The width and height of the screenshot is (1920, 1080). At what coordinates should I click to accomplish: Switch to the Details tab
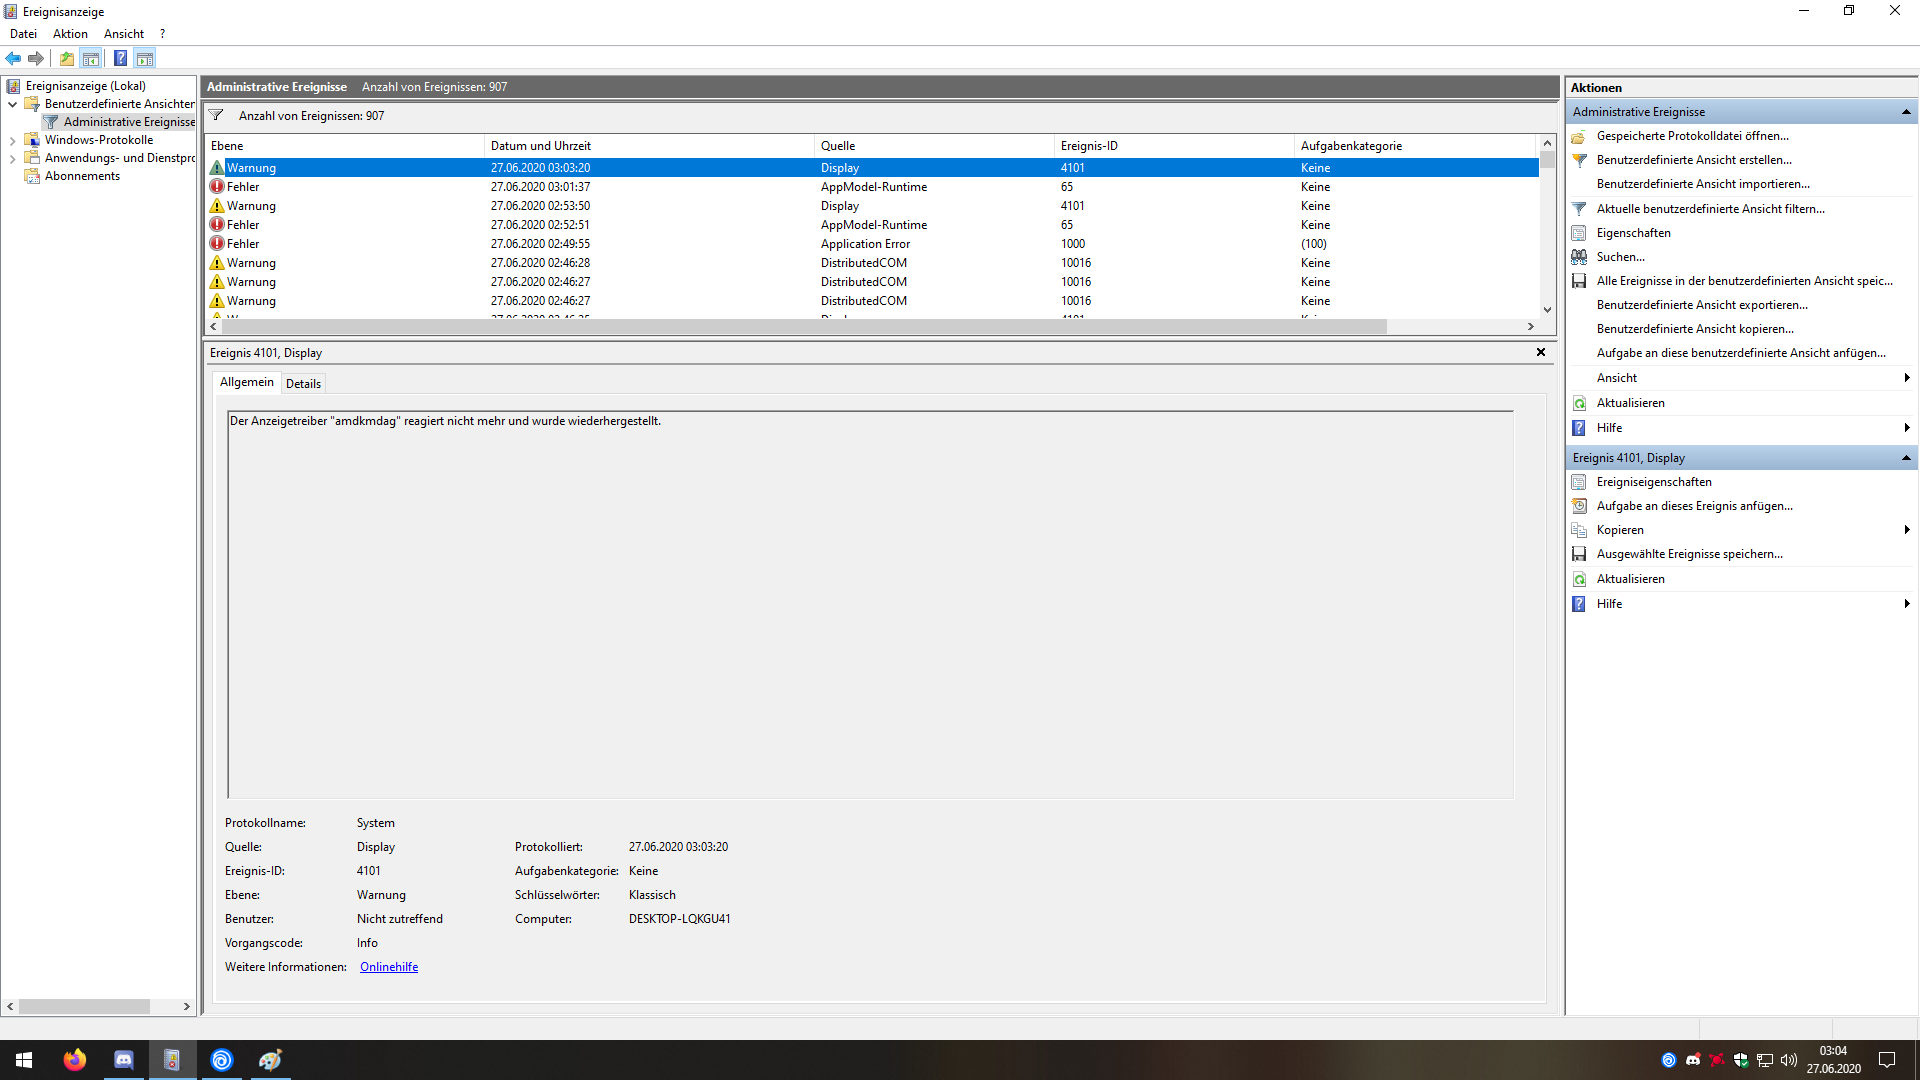[x=303, y=384]
